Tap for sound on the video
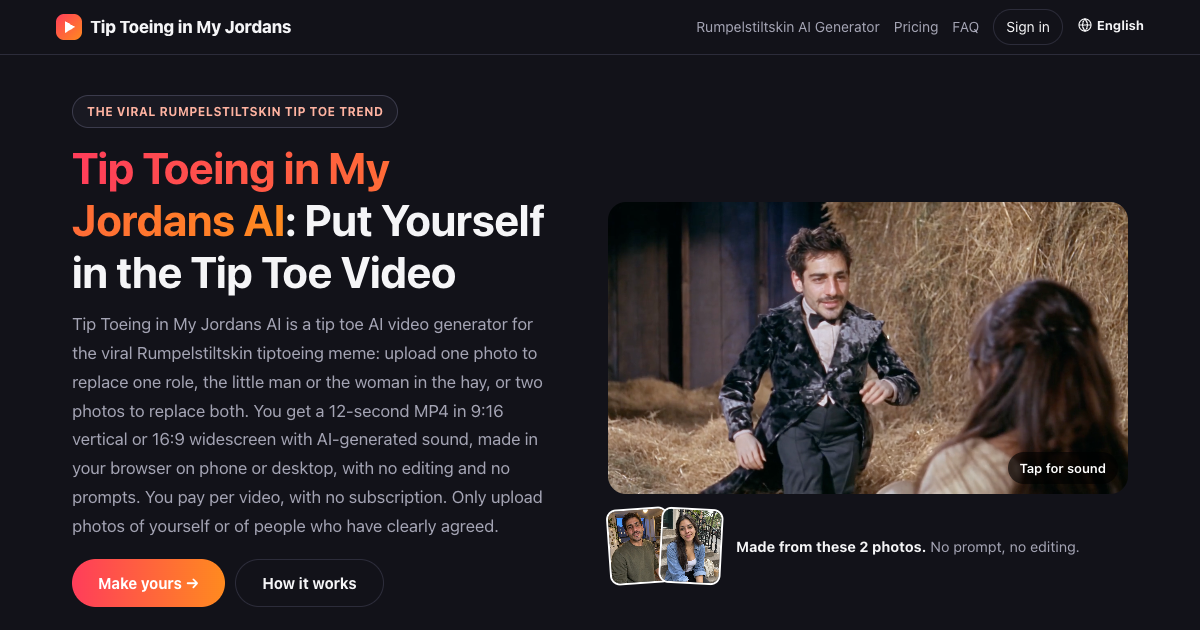 (1063, 468)
